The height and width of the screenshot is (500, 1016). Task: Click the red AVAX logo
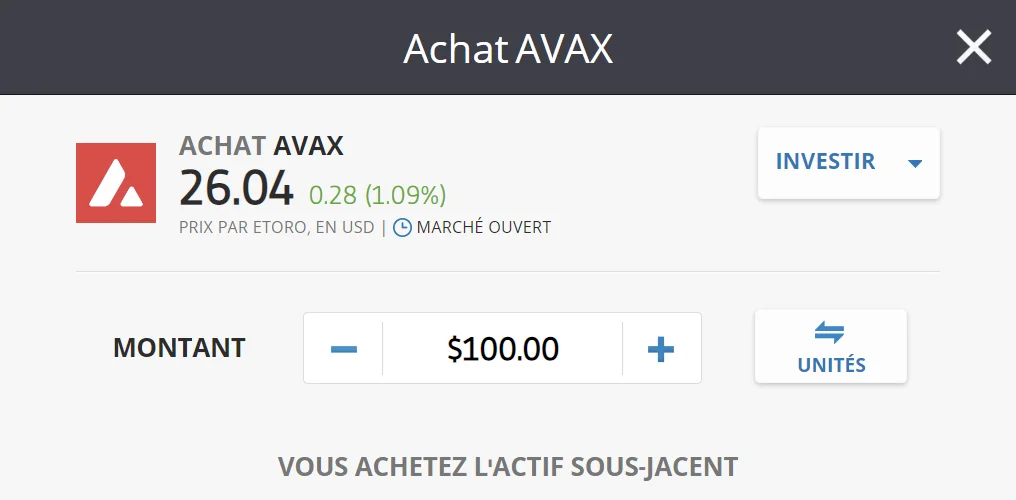click(x=116, y=183)
